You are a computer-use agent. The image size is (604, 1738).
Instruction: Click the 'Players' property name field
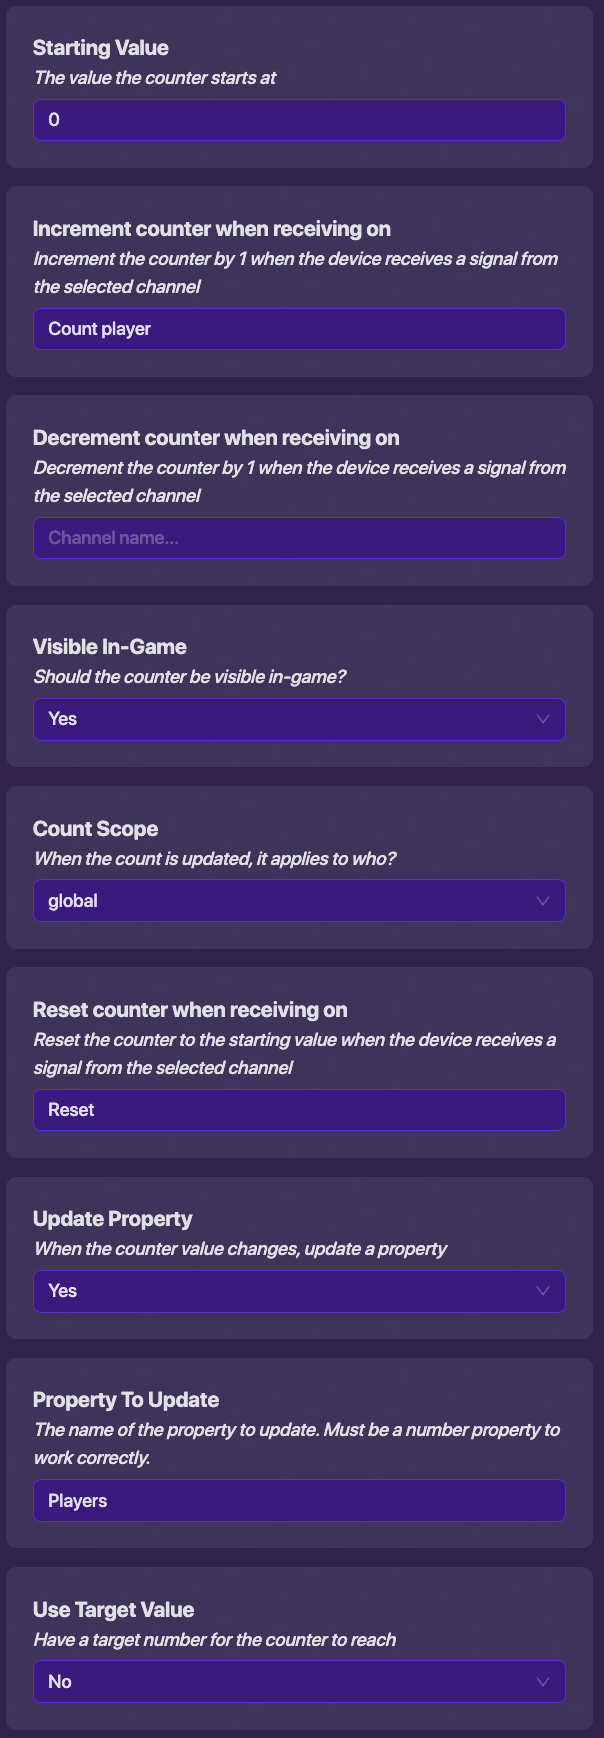pos(299,1501)
